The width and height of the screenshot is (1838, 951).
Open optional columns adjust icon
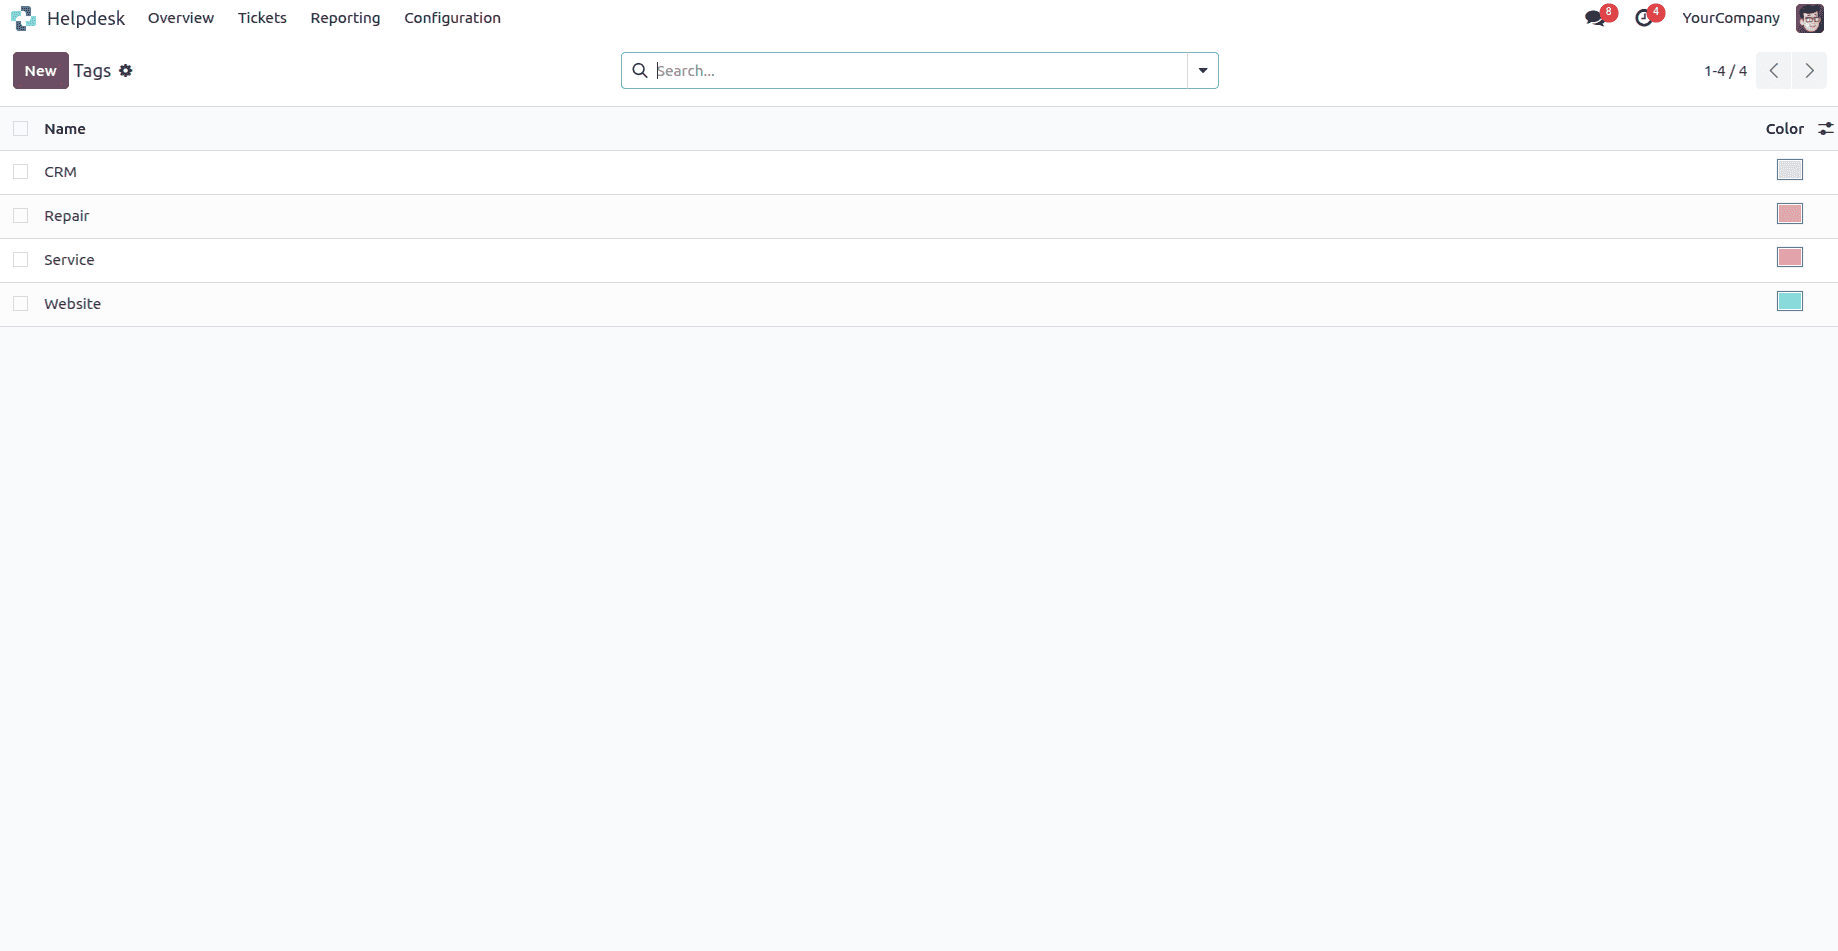(1826, 129)
